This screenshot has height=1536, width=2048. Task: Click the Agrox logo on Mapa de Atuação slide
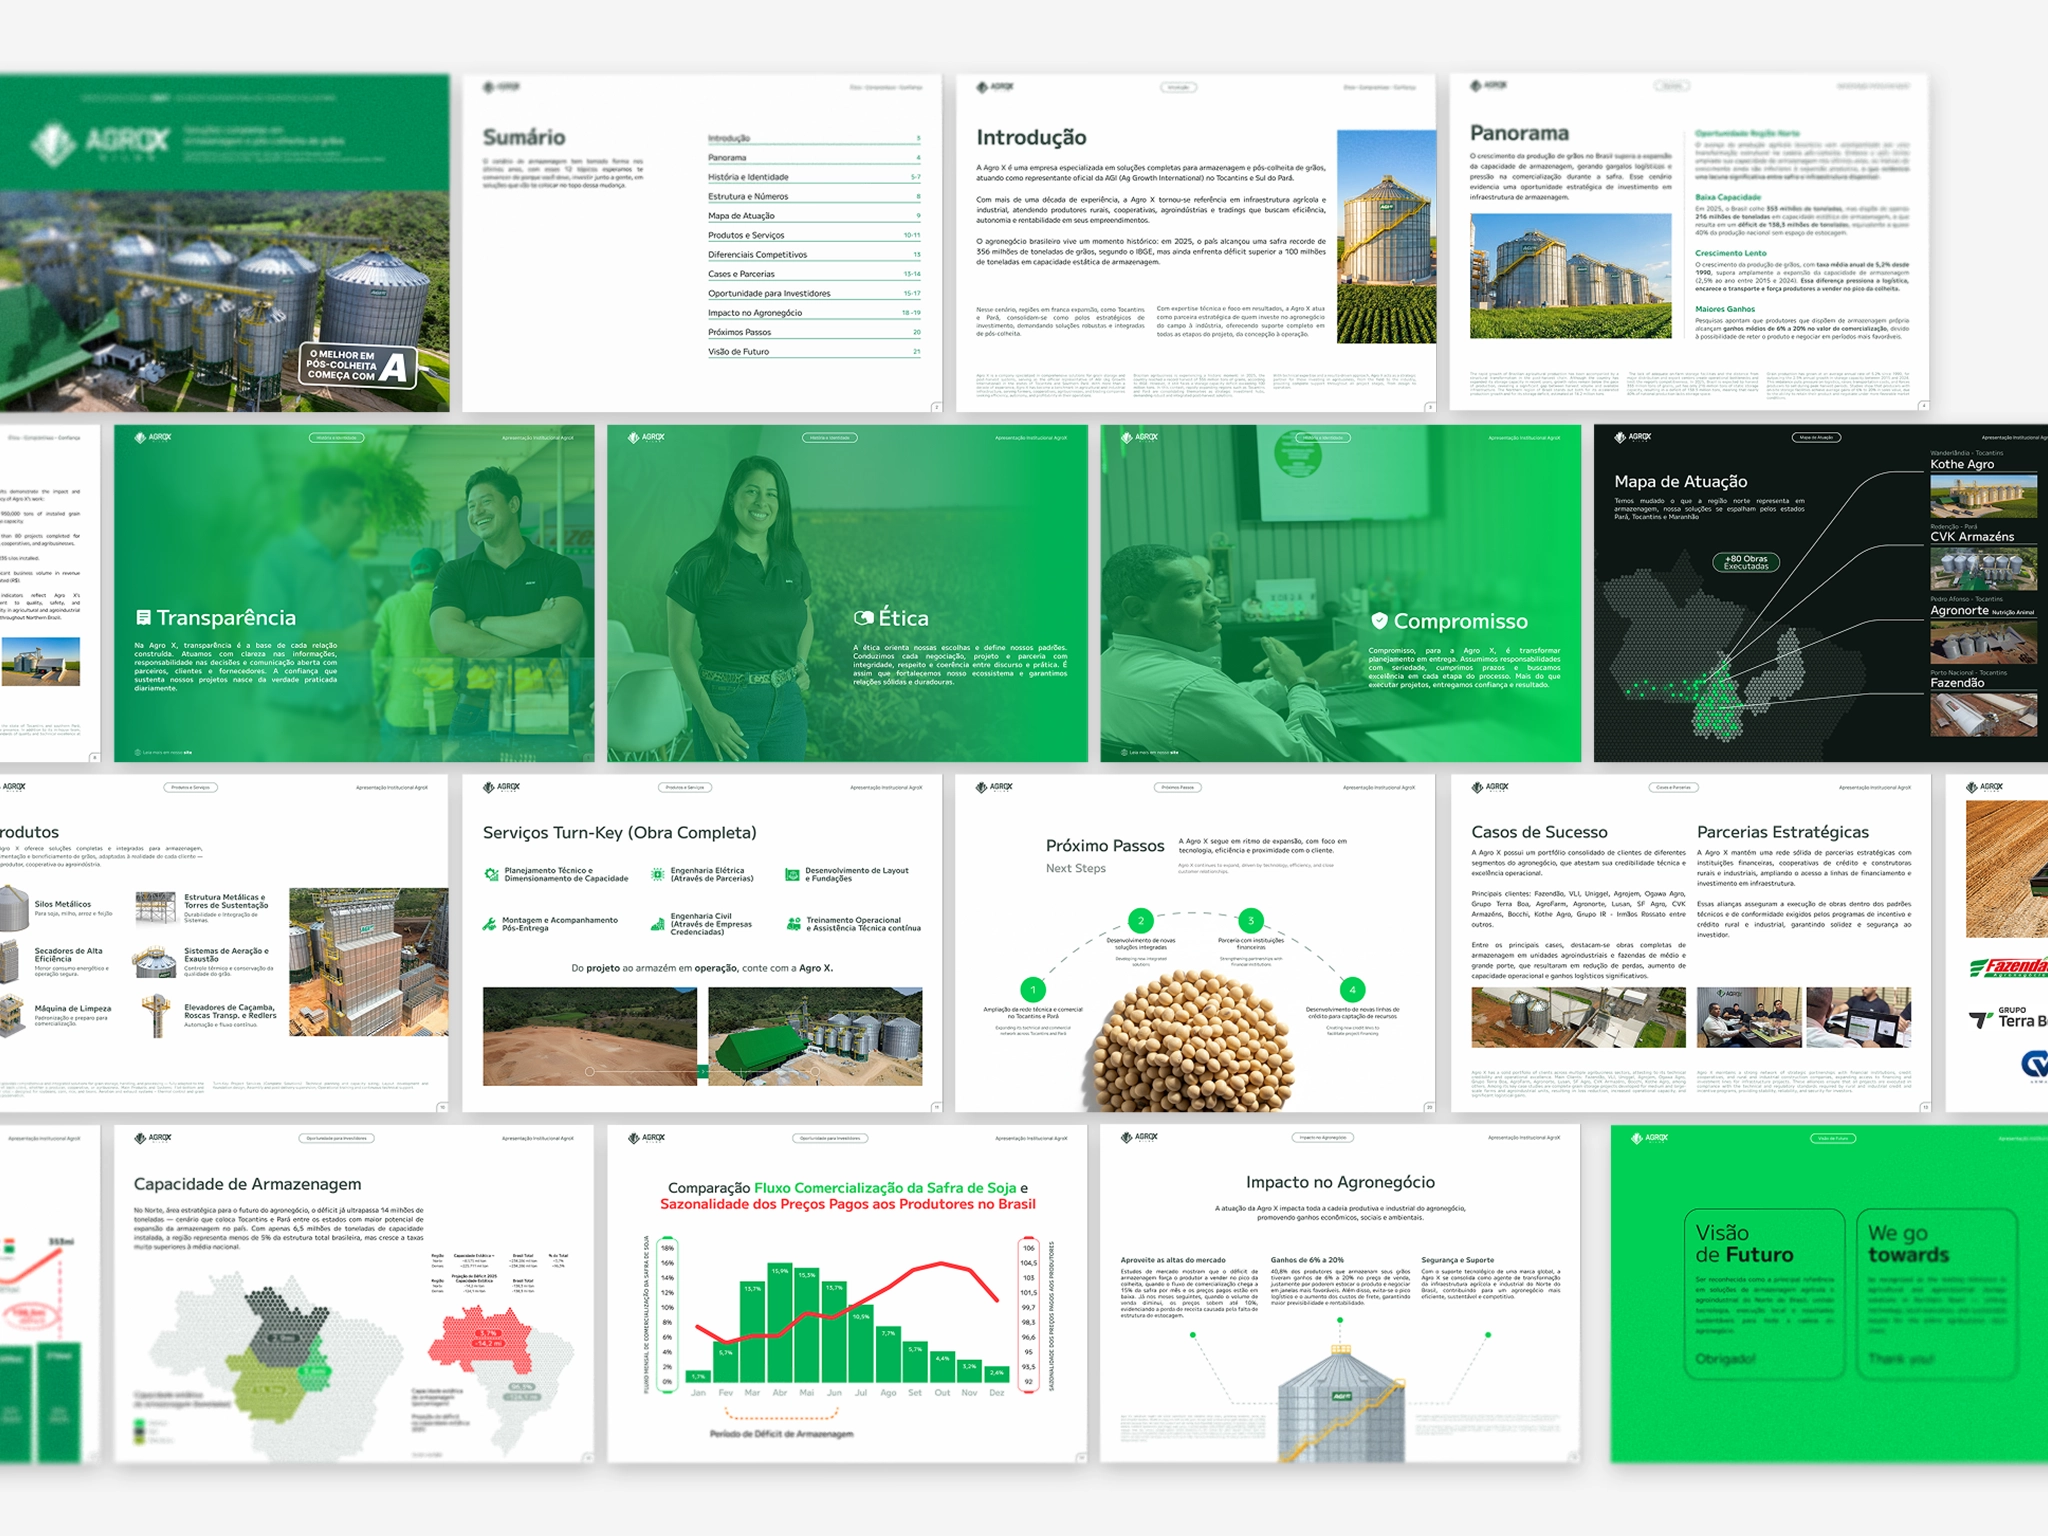(1632, 437)
